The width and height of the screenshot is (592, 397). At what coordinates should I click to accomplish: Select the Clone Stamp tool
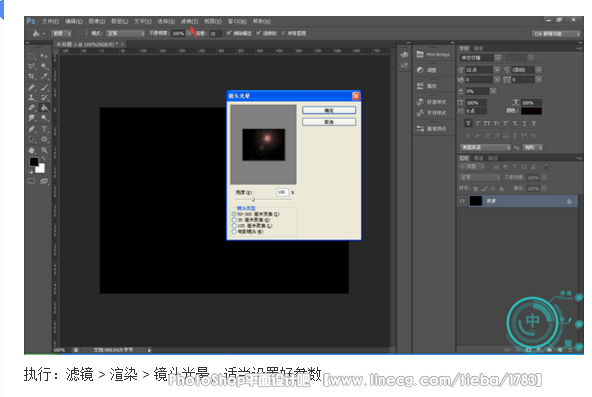pyautogui.click(x=32, y=98)
